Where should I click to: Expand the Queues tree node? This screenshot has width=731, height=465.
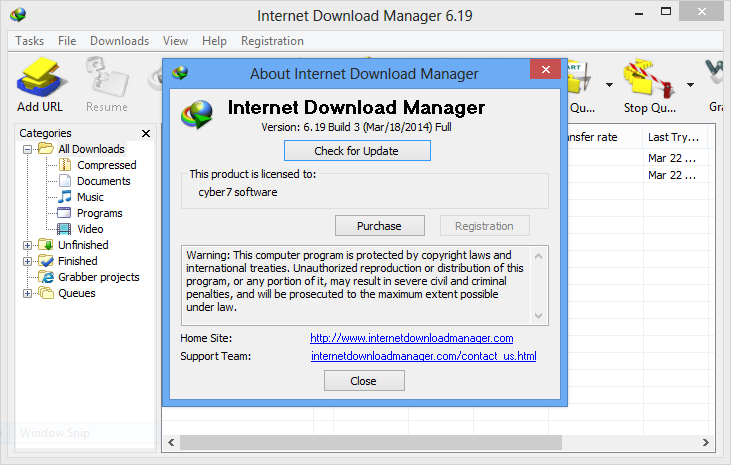click(28, 293)
